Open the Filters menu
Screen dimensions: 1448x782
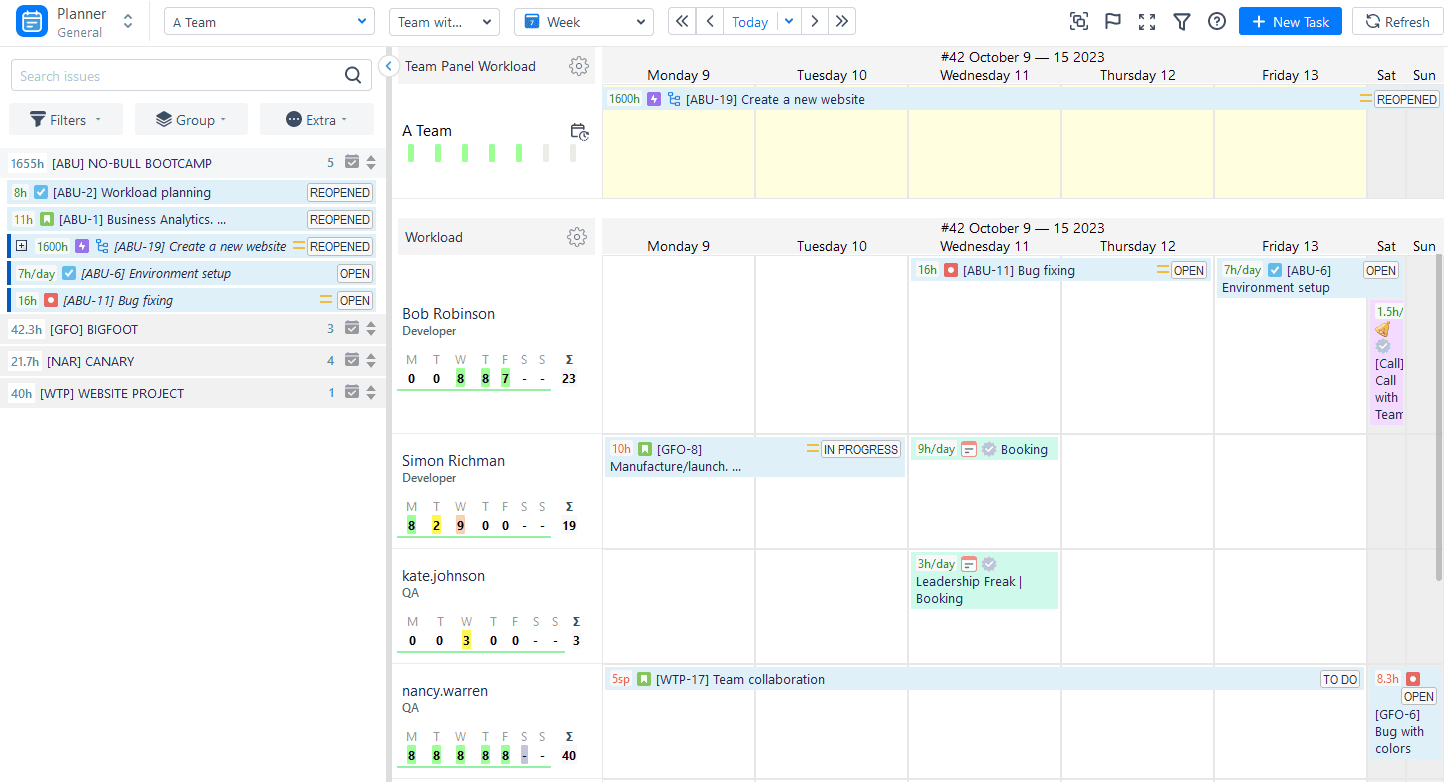click(65, 119)
